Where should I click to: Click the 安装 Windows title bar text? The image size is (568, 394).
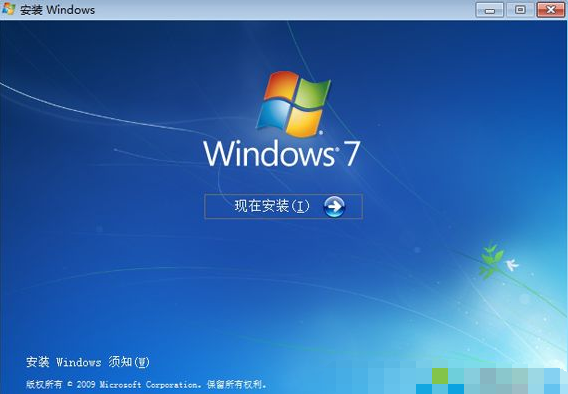point(58,10)
